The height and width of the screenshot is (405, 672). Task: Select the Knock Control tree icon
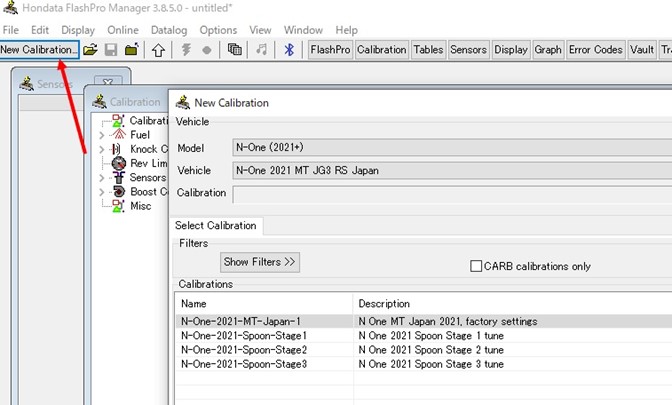[117, 149]
